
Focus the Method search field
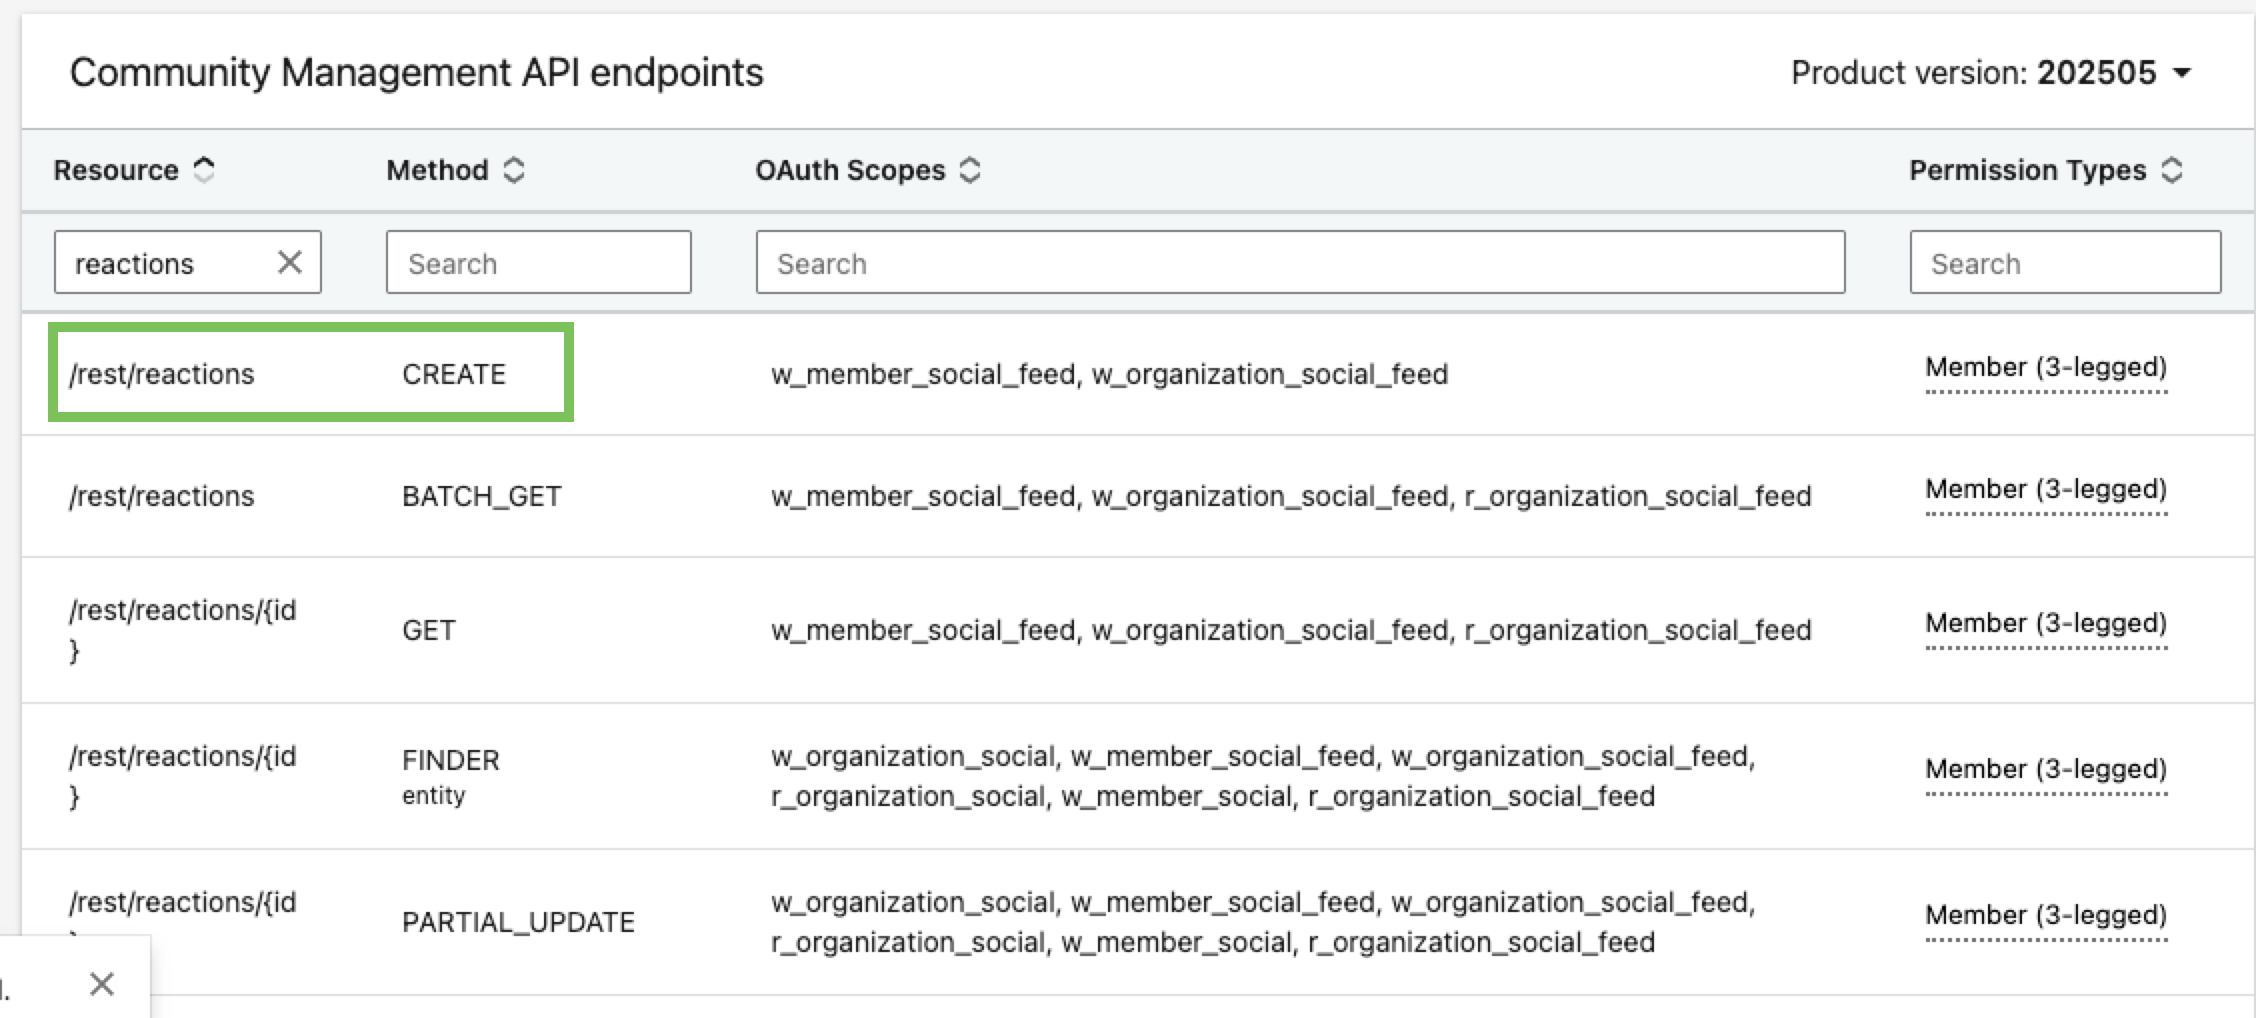pos(538,263)
